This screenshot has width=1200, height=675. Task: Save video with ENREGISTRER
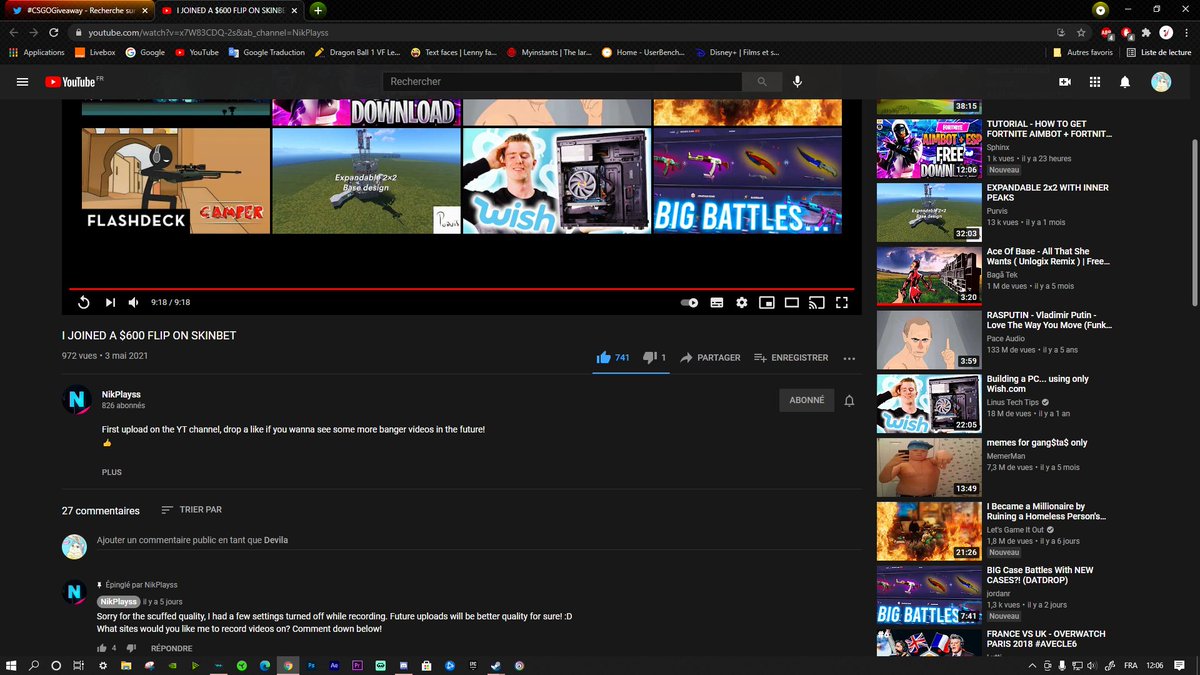[790, 357]
